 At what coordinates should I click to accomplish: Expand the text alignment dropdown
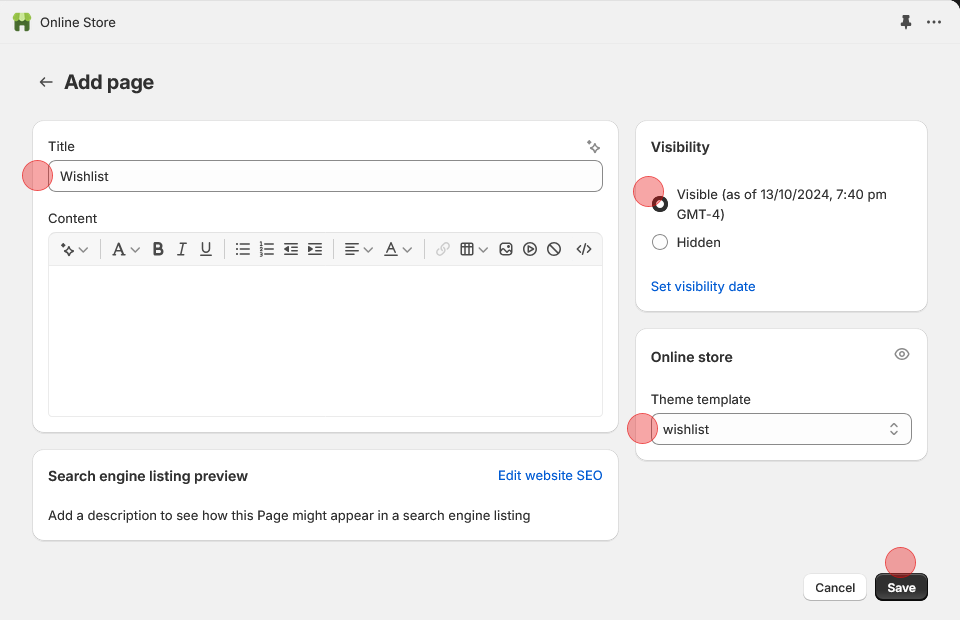(x=358, y=249)
